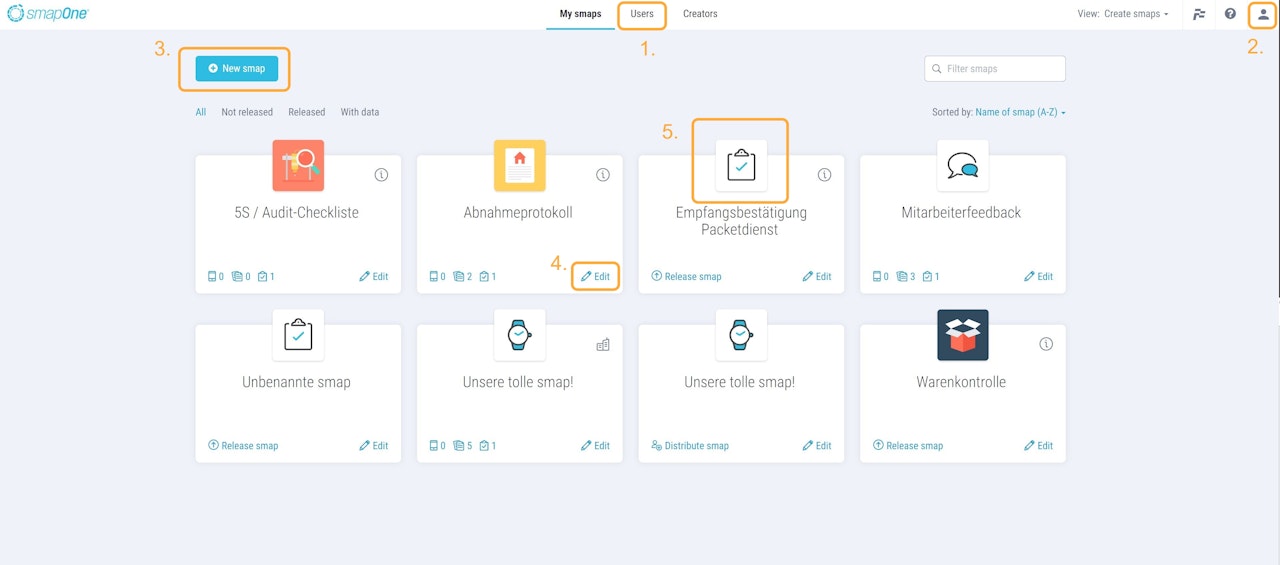
Task: Show info icon on Warenkontrolle card
Action: click(1046, 344)
